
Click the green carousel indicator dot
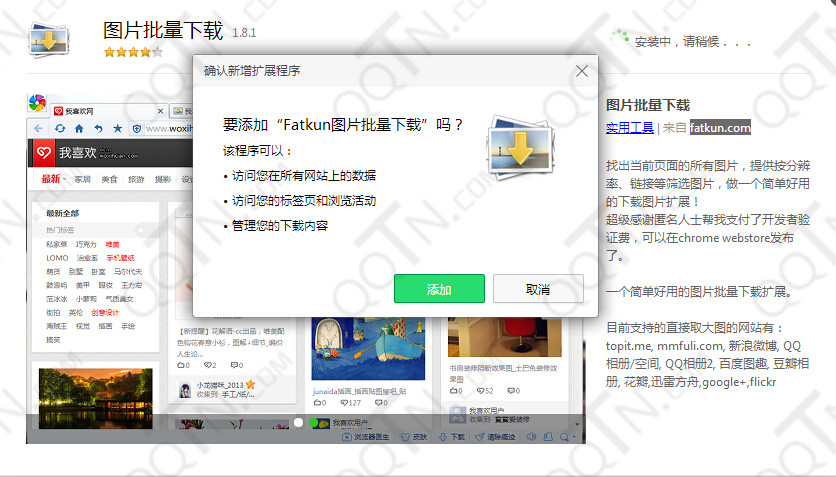(315, 423)
